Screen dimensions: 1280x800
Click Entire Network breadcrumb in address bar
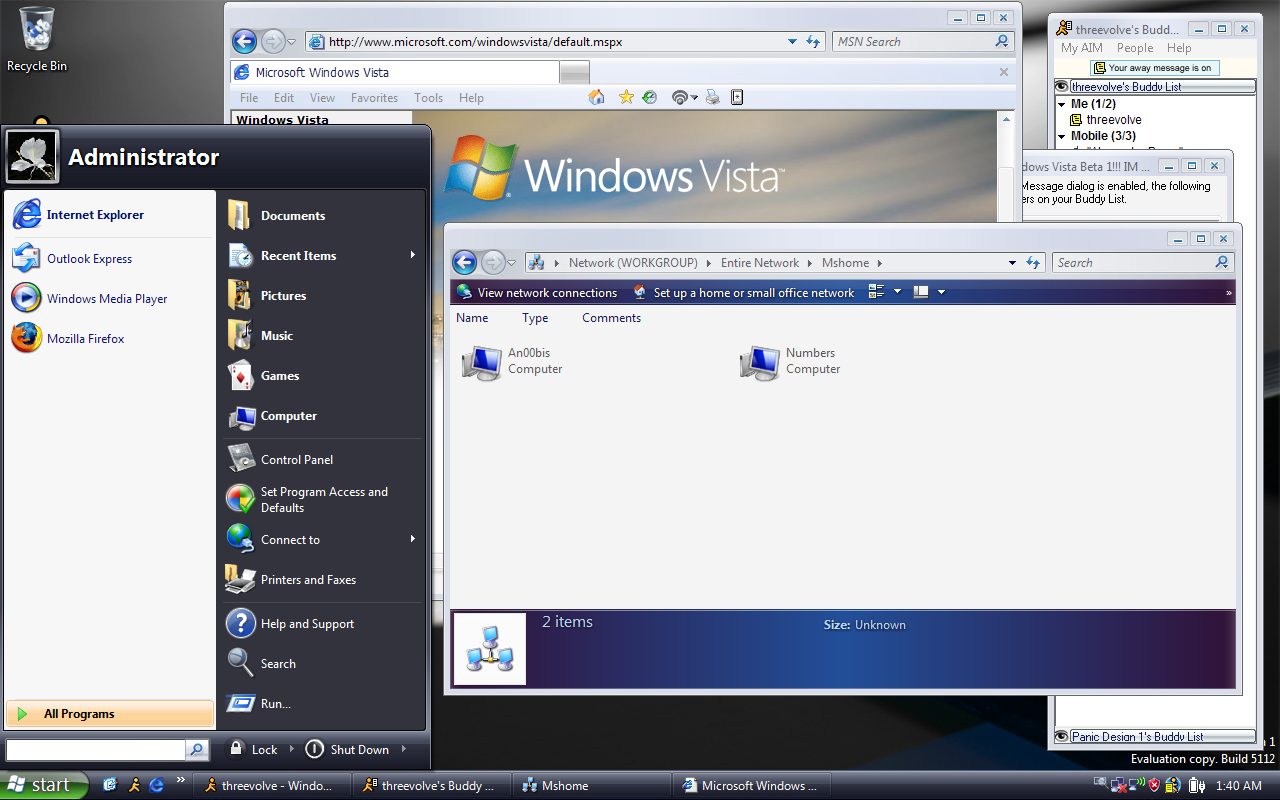[762, 263]
